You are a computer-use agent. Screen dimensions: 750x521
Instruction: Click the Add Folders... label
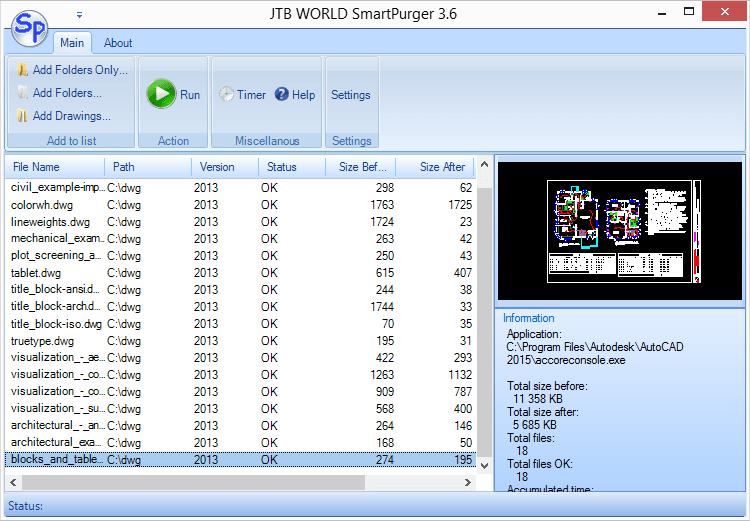[x=67, y=93]
